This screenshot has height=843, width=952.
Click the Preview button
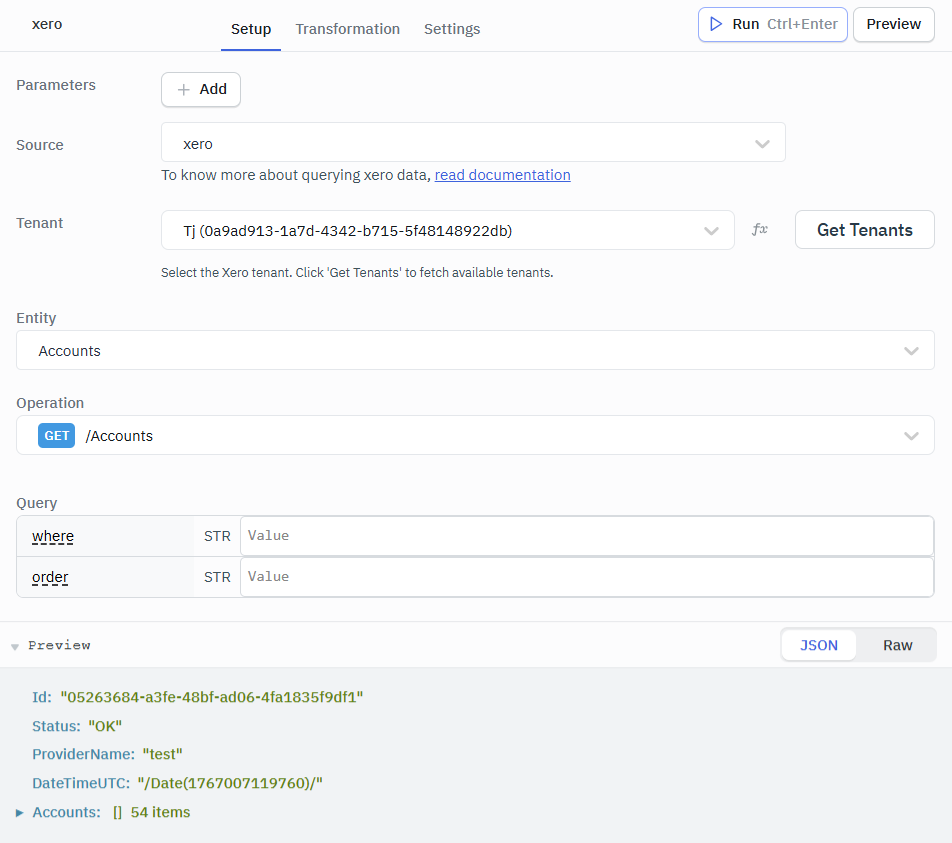(x=893, y=24)
